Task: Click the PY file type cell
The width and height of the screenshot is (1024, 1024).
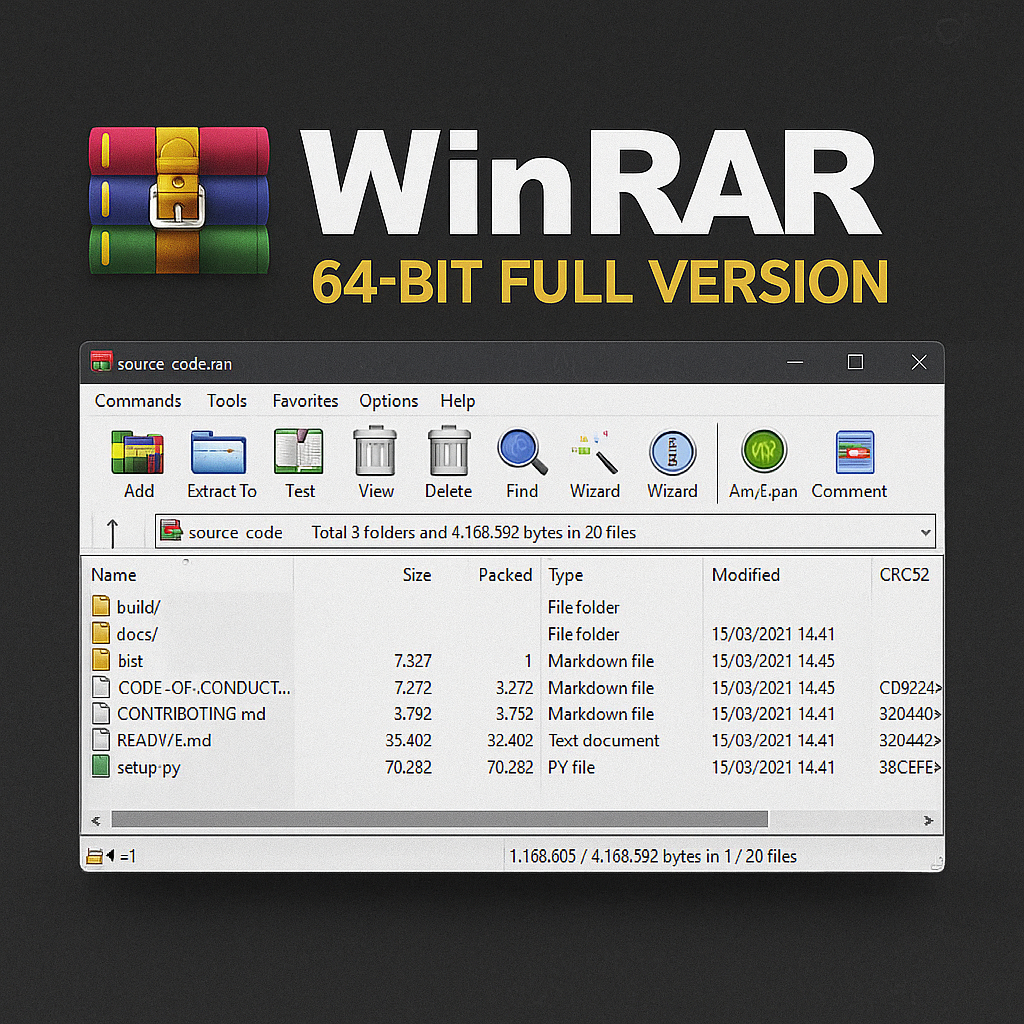Action: pos(571,767)
